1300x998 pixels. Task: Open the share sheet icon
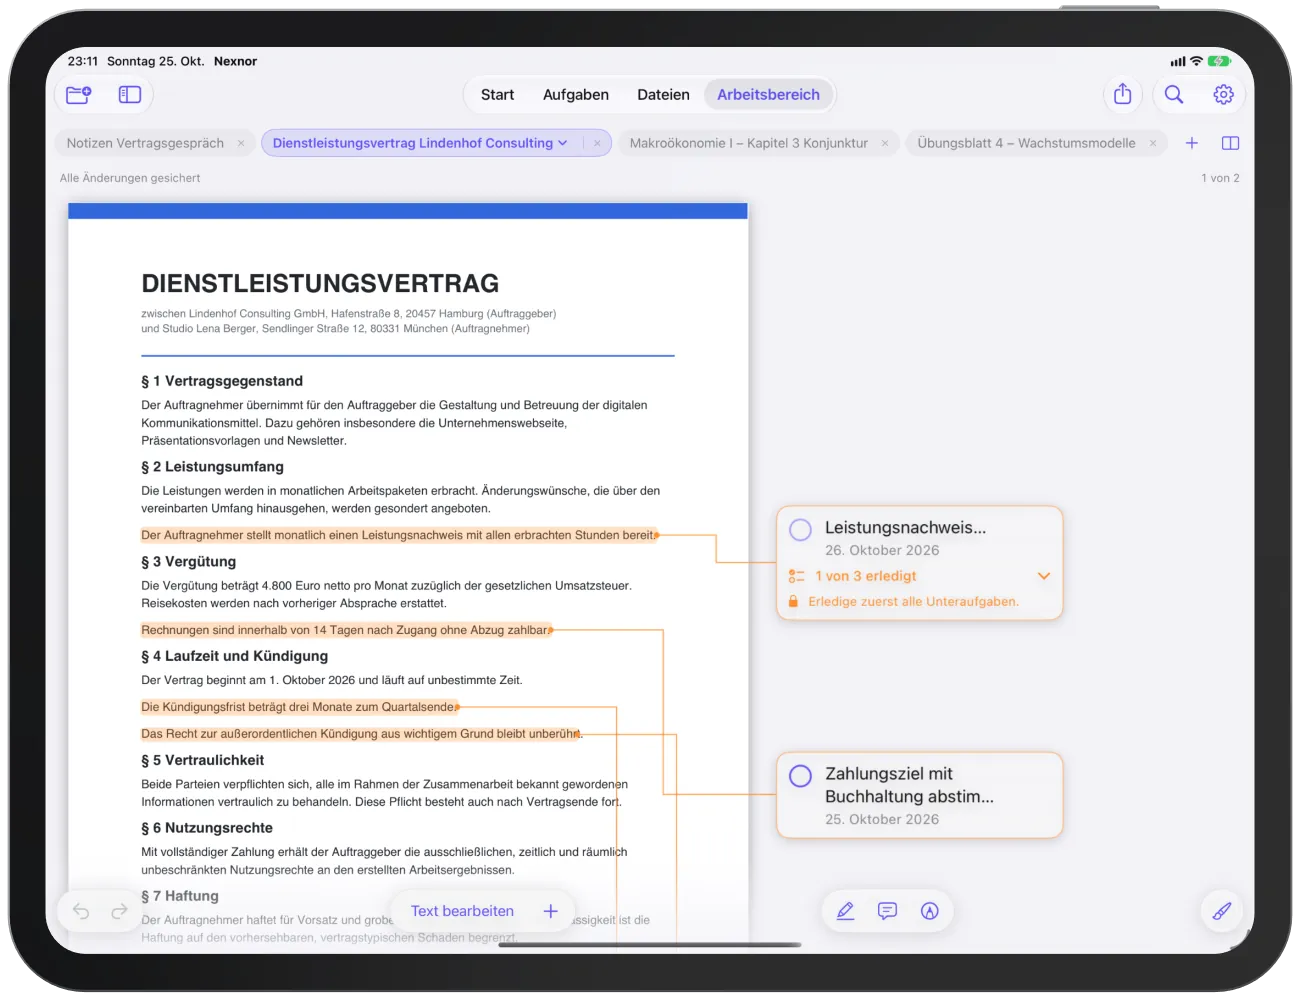(1123, 94)
